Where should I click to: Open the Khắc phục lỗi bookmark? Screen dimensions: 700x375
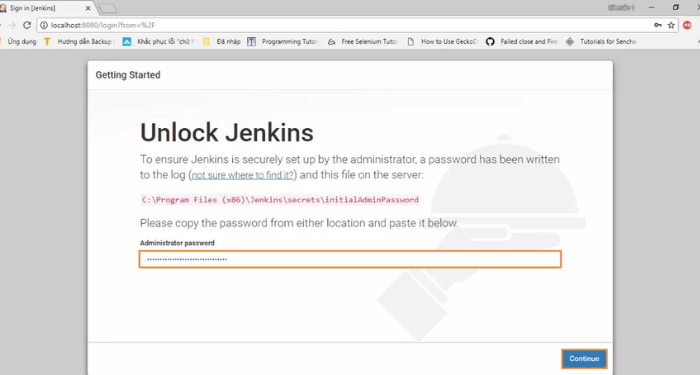coord(158,42)
